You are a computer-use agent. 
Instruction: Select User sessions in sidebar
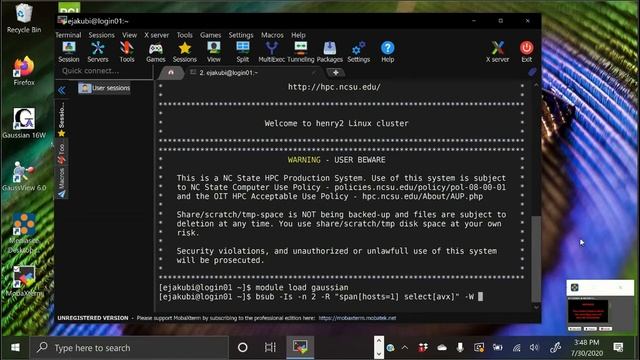105,88
